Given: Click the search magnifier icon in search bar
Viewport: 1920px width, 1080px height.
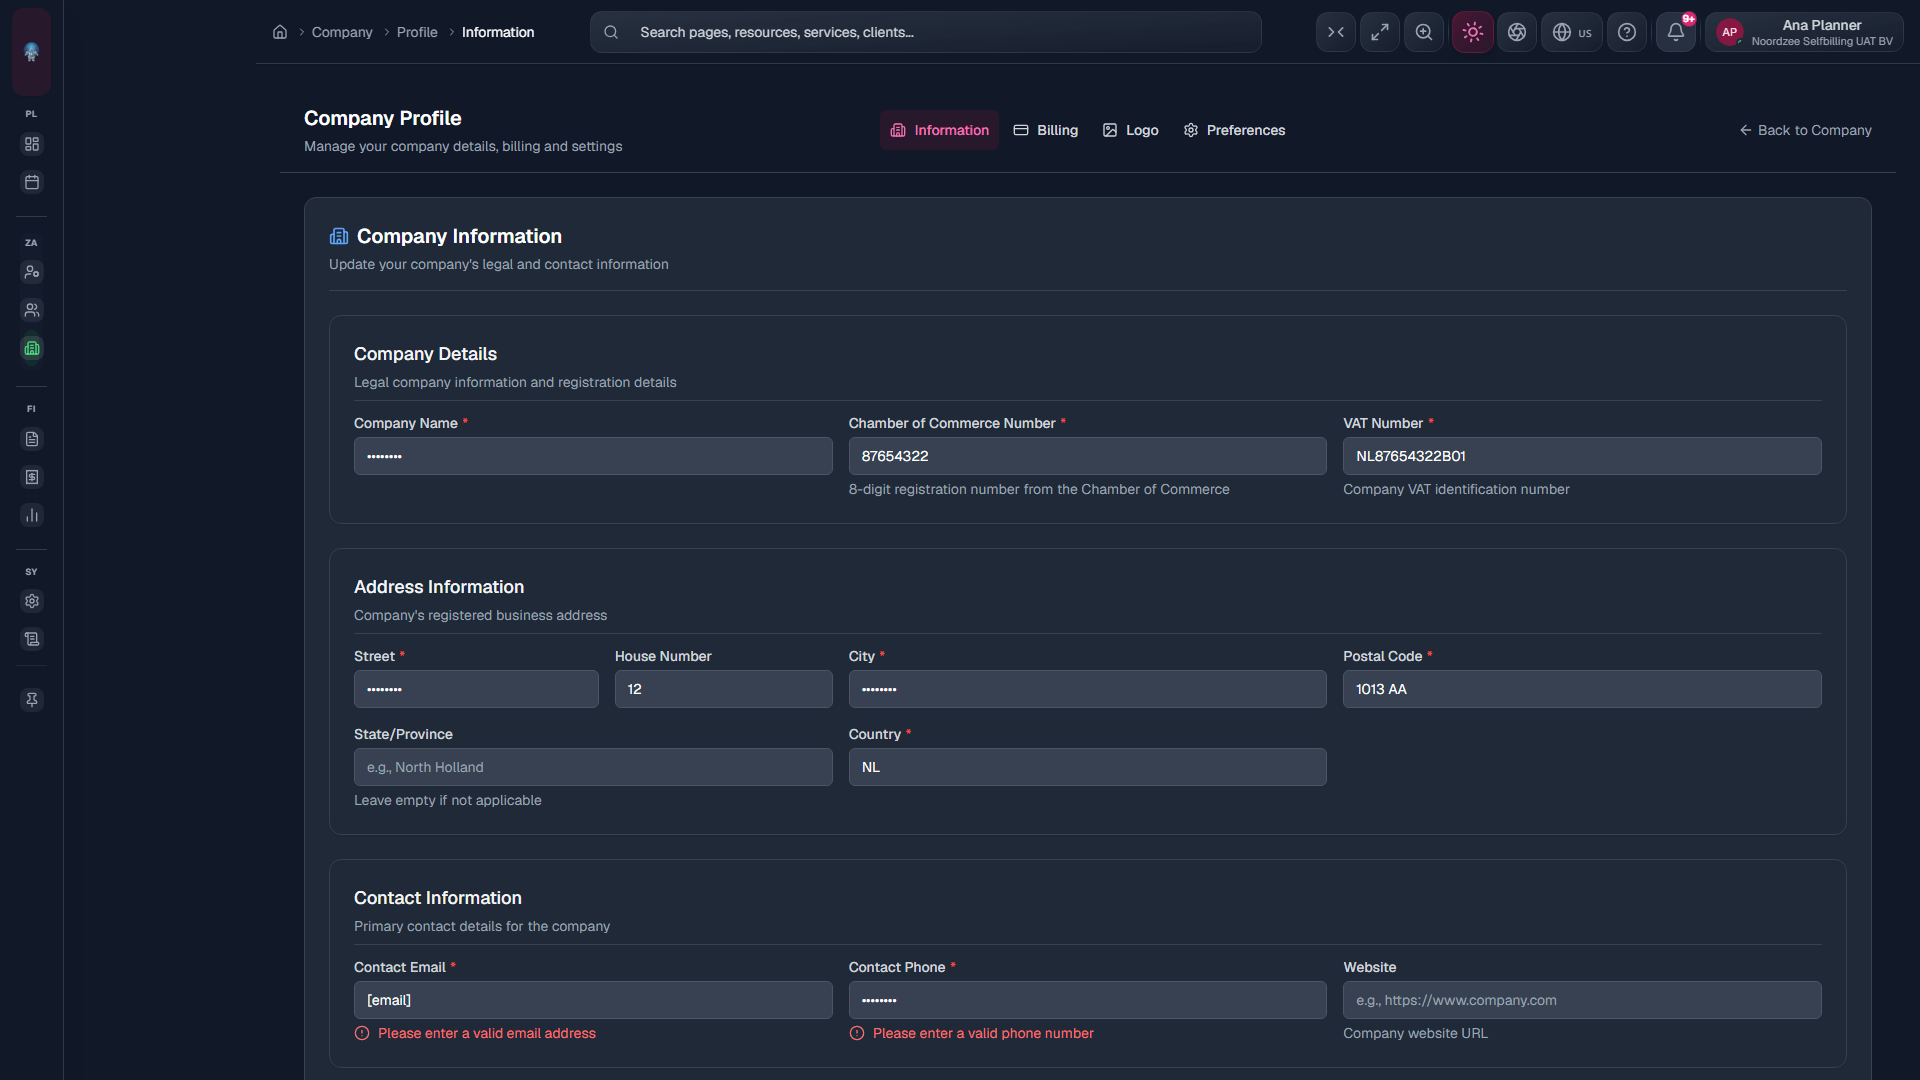Looking at the screenshot, I should pyautogui.click(x=611, y=32).
